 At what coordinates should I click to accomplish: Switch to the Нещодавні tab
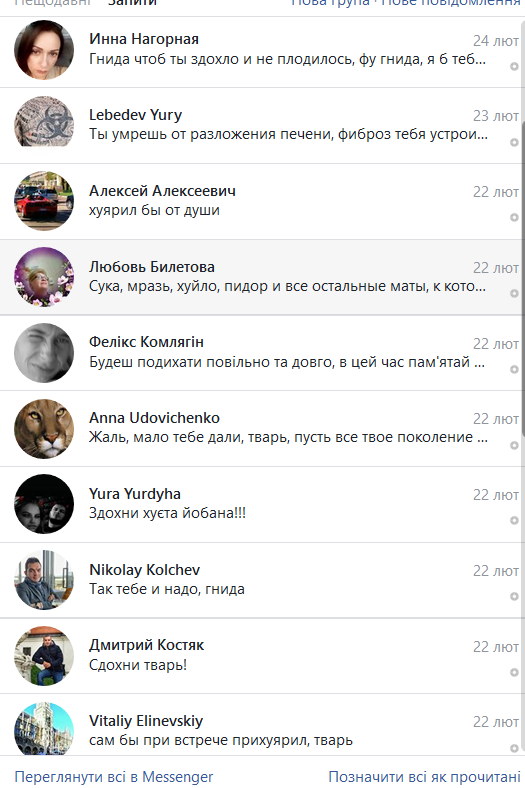(52, 3)
